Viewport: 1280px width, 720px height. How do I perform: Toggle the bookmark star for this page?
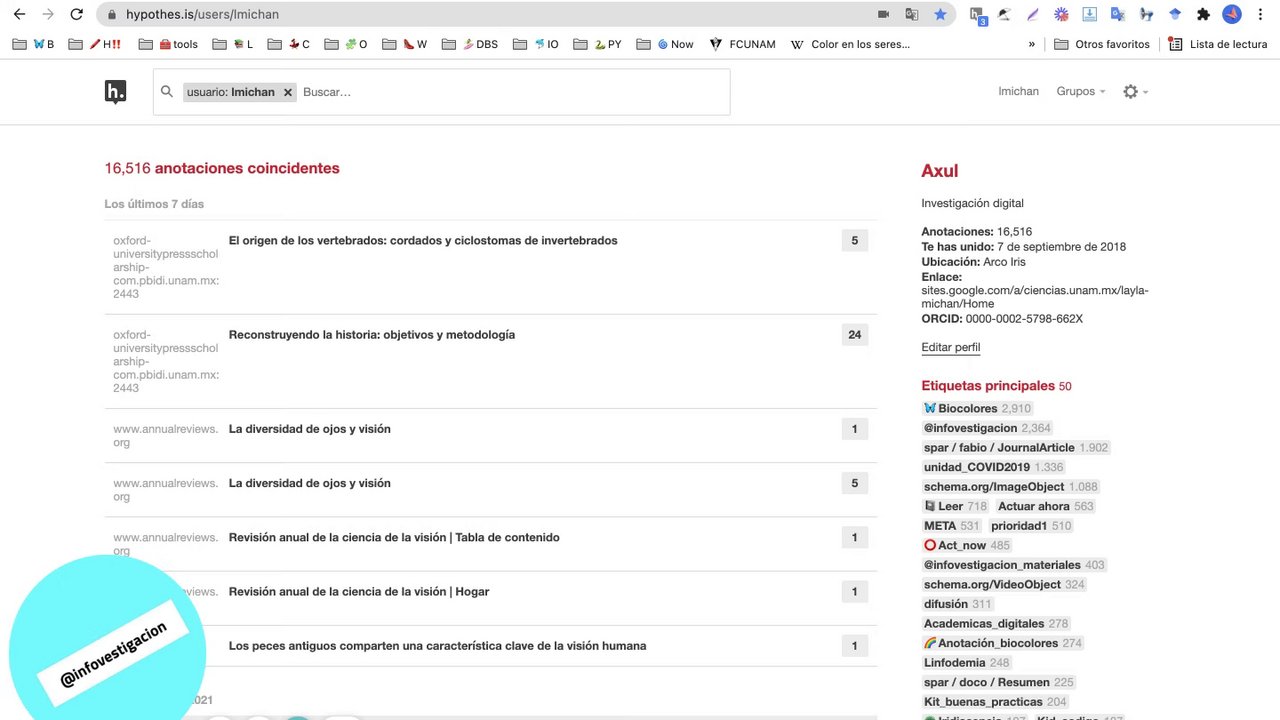940,14
